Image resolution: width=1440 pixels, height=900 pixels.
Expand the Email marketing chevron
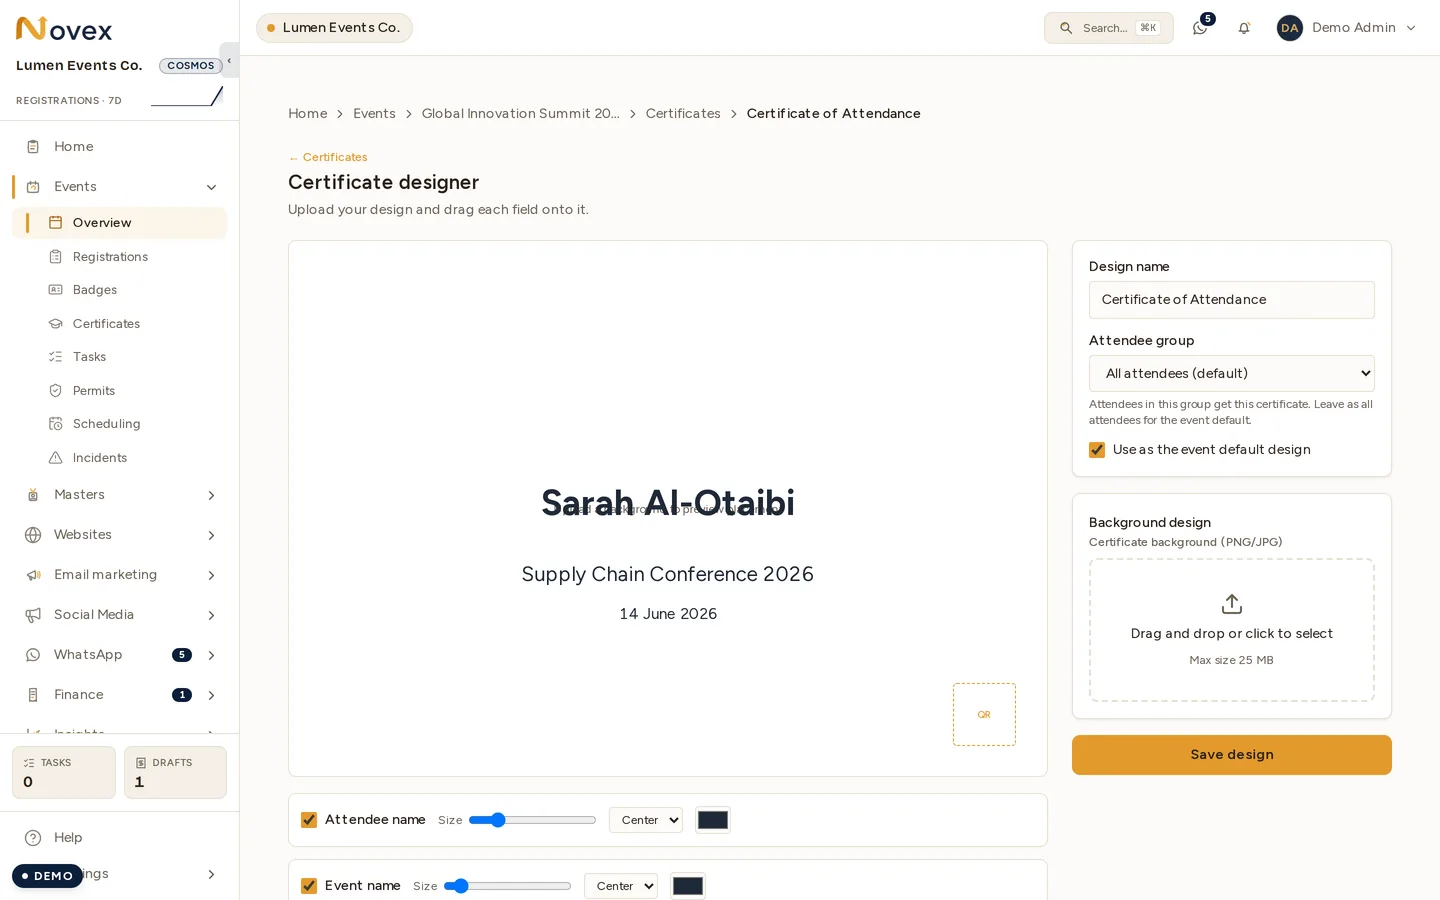pos(211,575)
